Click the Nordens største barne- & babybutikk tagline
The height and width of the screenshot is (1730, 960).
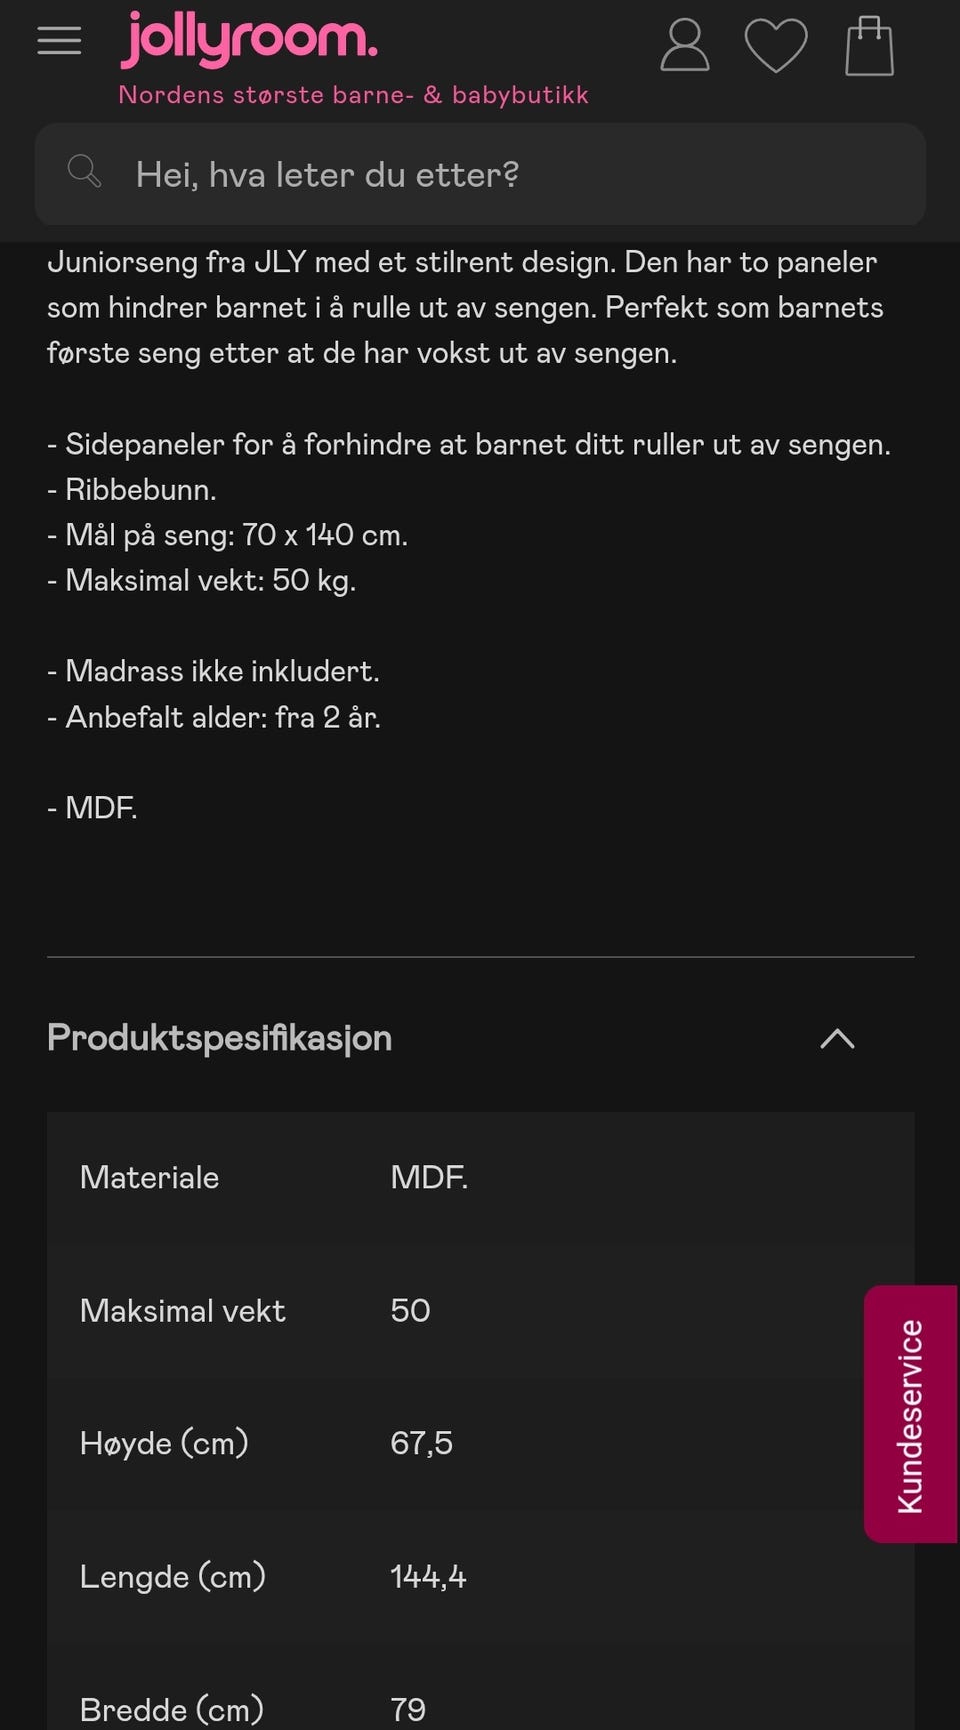pyautogui.click(x=353, y=95)
